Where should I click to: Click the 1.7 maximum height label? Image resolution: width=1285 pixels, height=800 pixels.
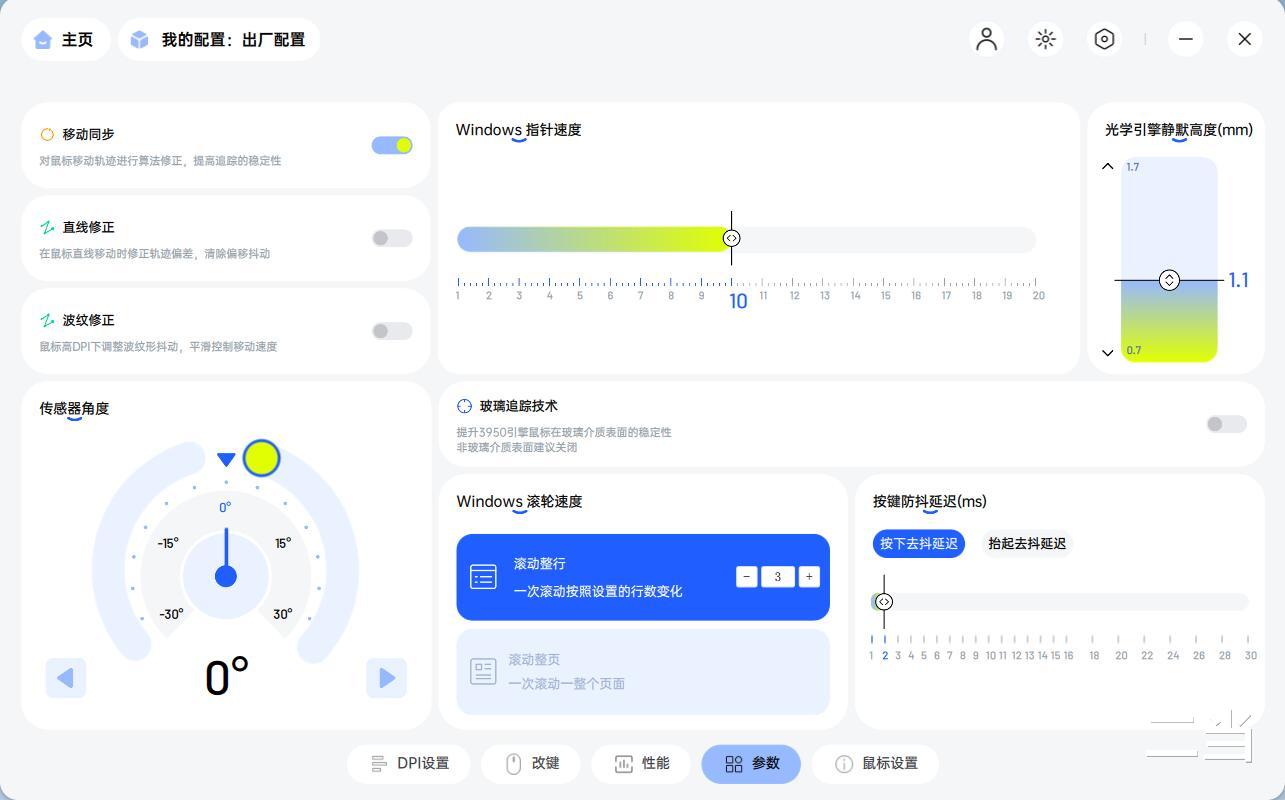[x=1132, y=167]
